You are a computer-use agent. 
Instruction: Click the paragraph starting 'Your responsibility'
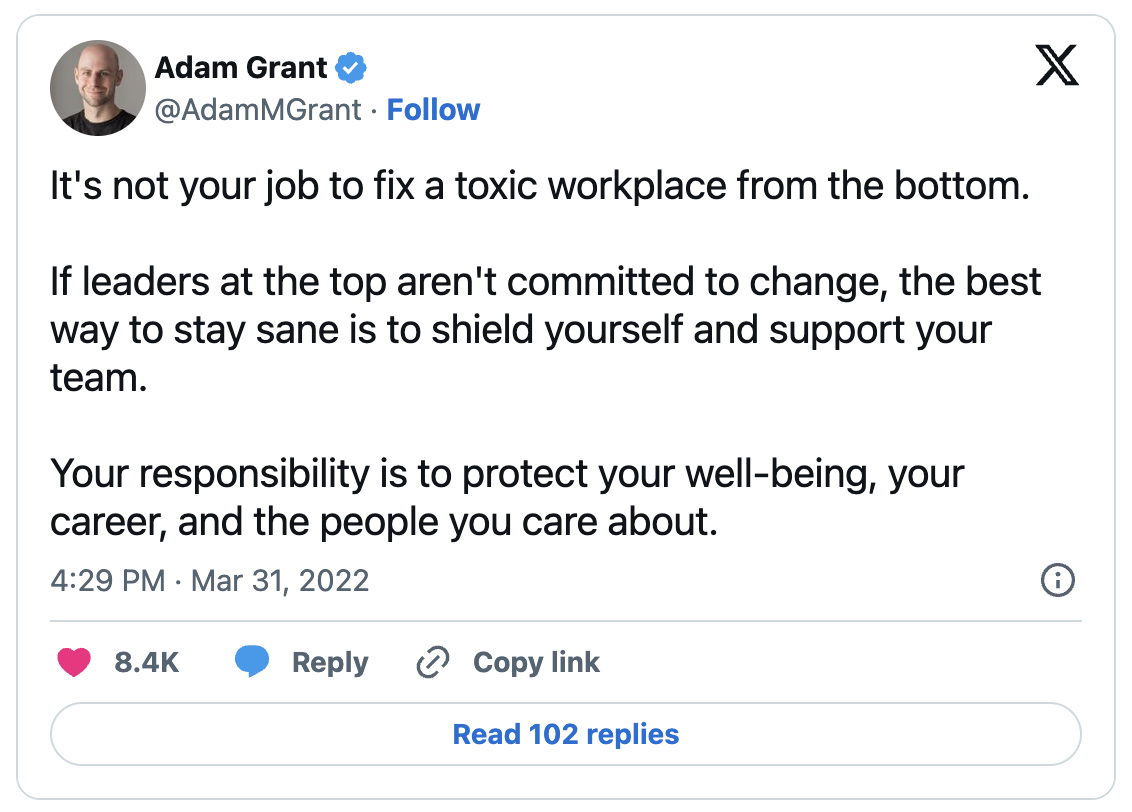point(507,498)
